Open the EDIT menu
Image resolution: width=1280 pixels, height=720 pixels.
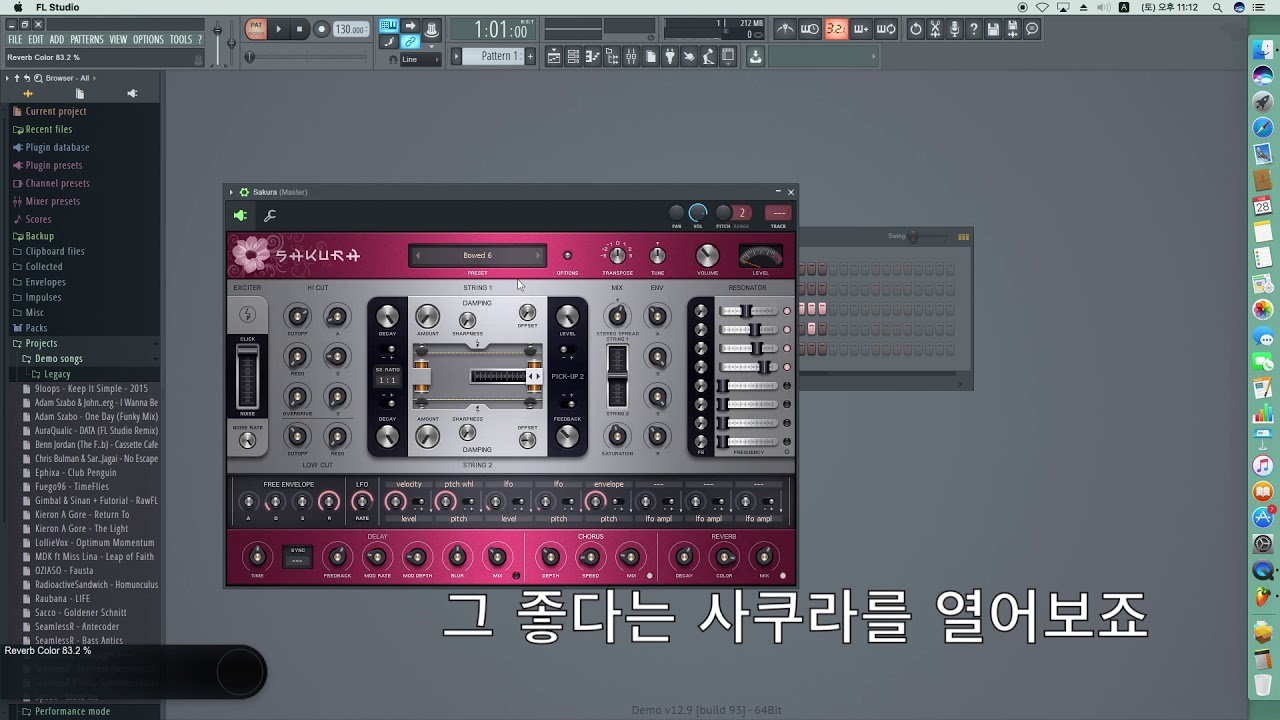tap(36, 40)
